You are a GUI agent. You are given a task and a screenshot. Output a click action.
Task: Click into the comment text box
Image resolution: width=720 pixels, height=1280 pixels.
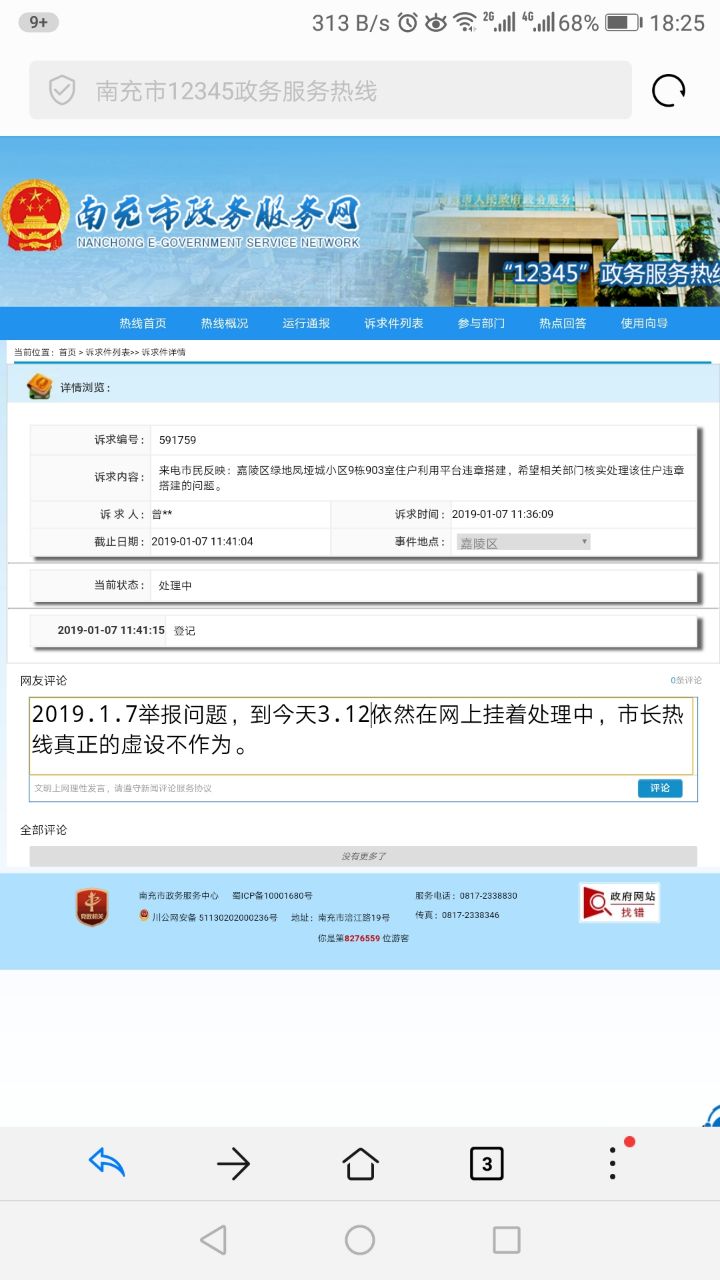360,735
